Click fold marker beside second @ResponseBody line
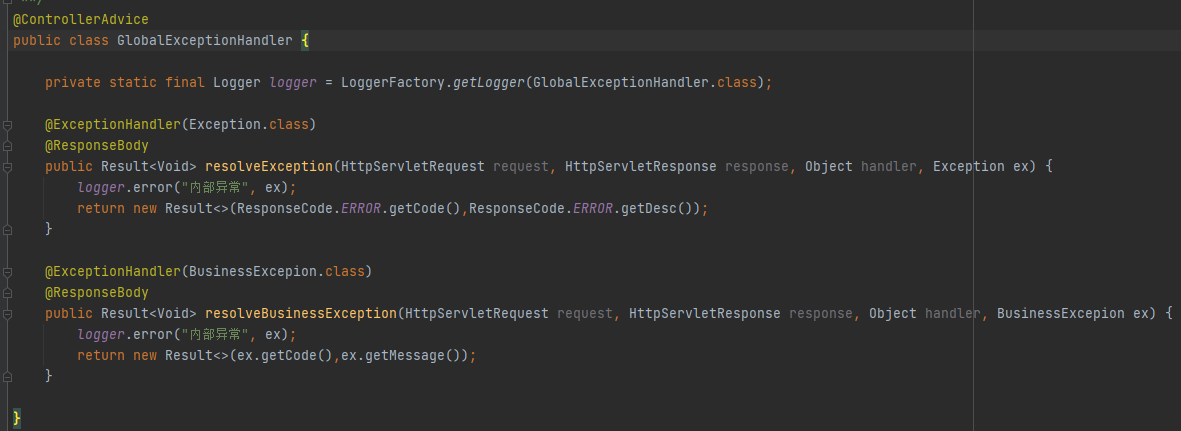This screenshot has width=1181, height=431. click(x=8, y=293)
